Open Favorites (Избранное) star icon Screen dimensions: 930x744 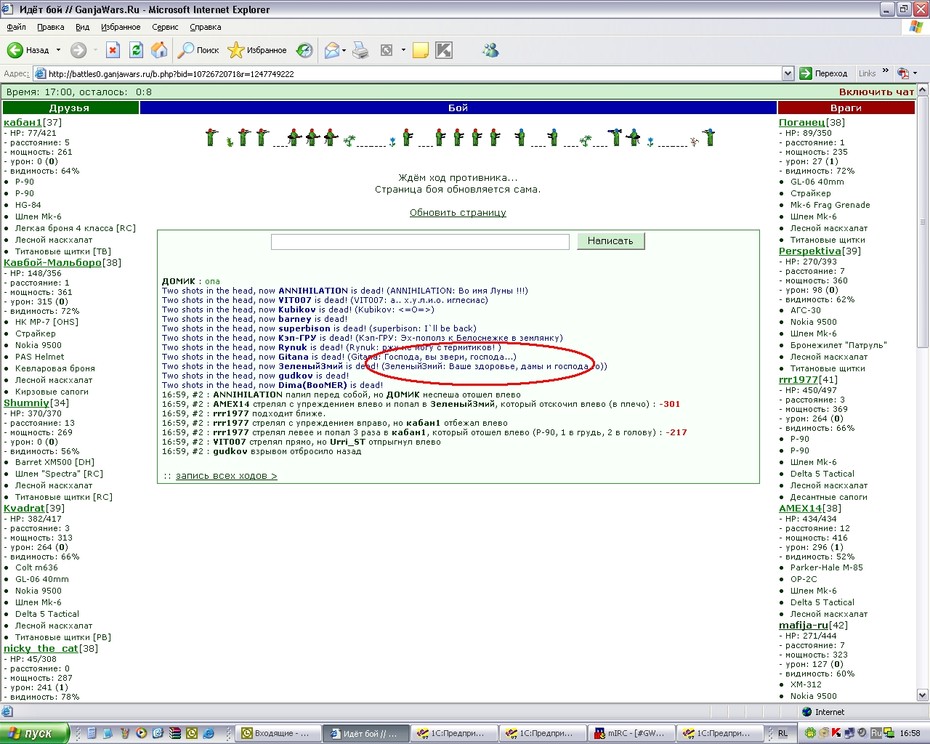pyautogui.click(x=235, y=50)
